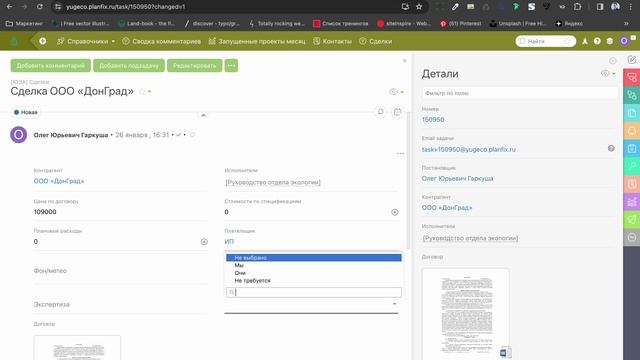Select the Мы option in the dropdown list

[313, 265]
